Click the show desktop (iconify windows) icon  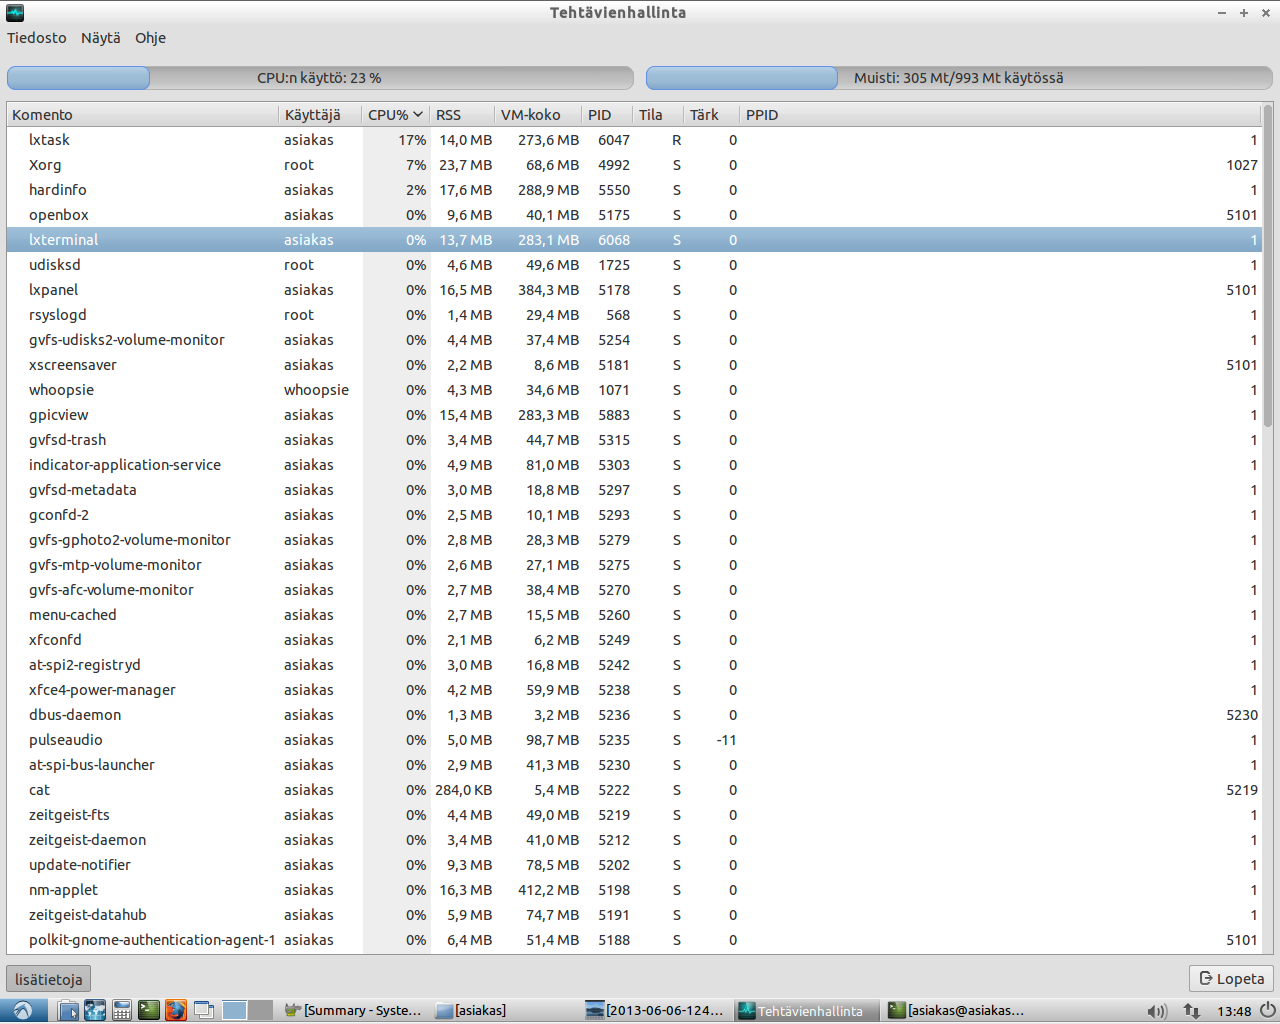204,1010
